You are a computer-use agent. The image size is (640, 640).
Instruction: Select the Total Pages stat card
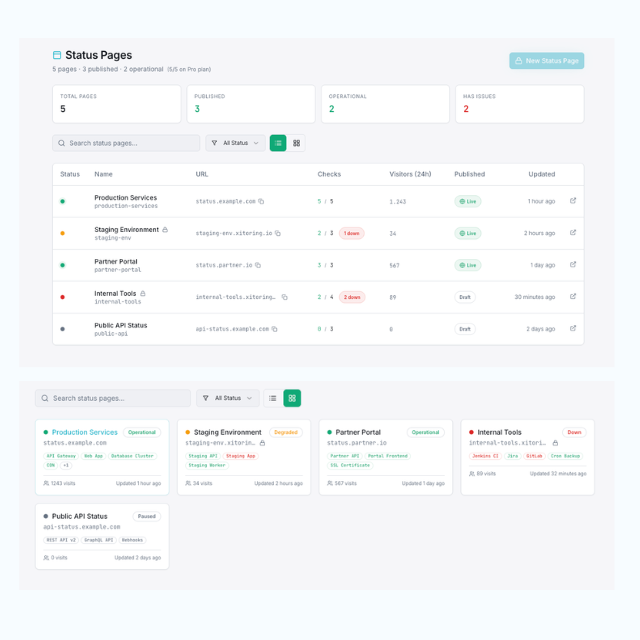[x=116, y=104]
